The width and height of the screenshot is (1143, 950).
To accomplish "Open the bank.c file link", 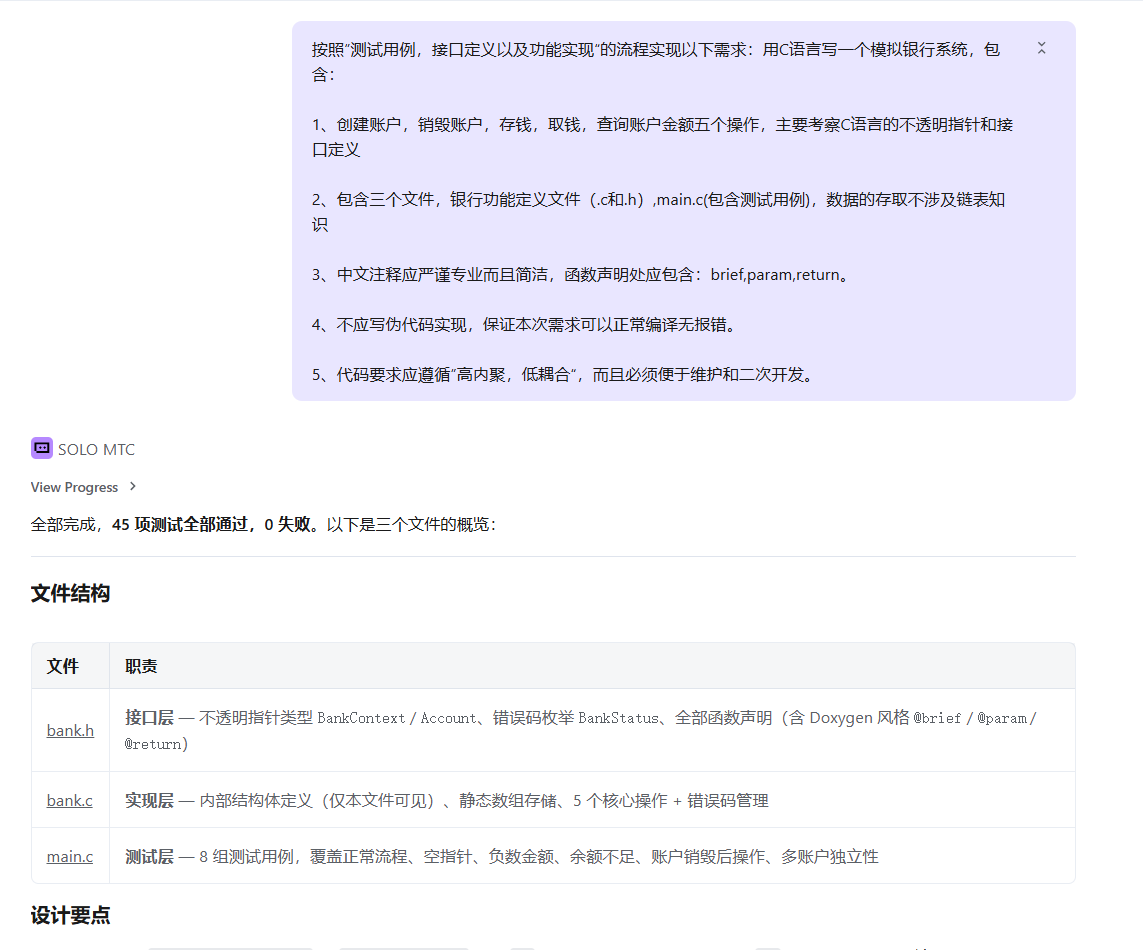I will click(x=70, y=800).
